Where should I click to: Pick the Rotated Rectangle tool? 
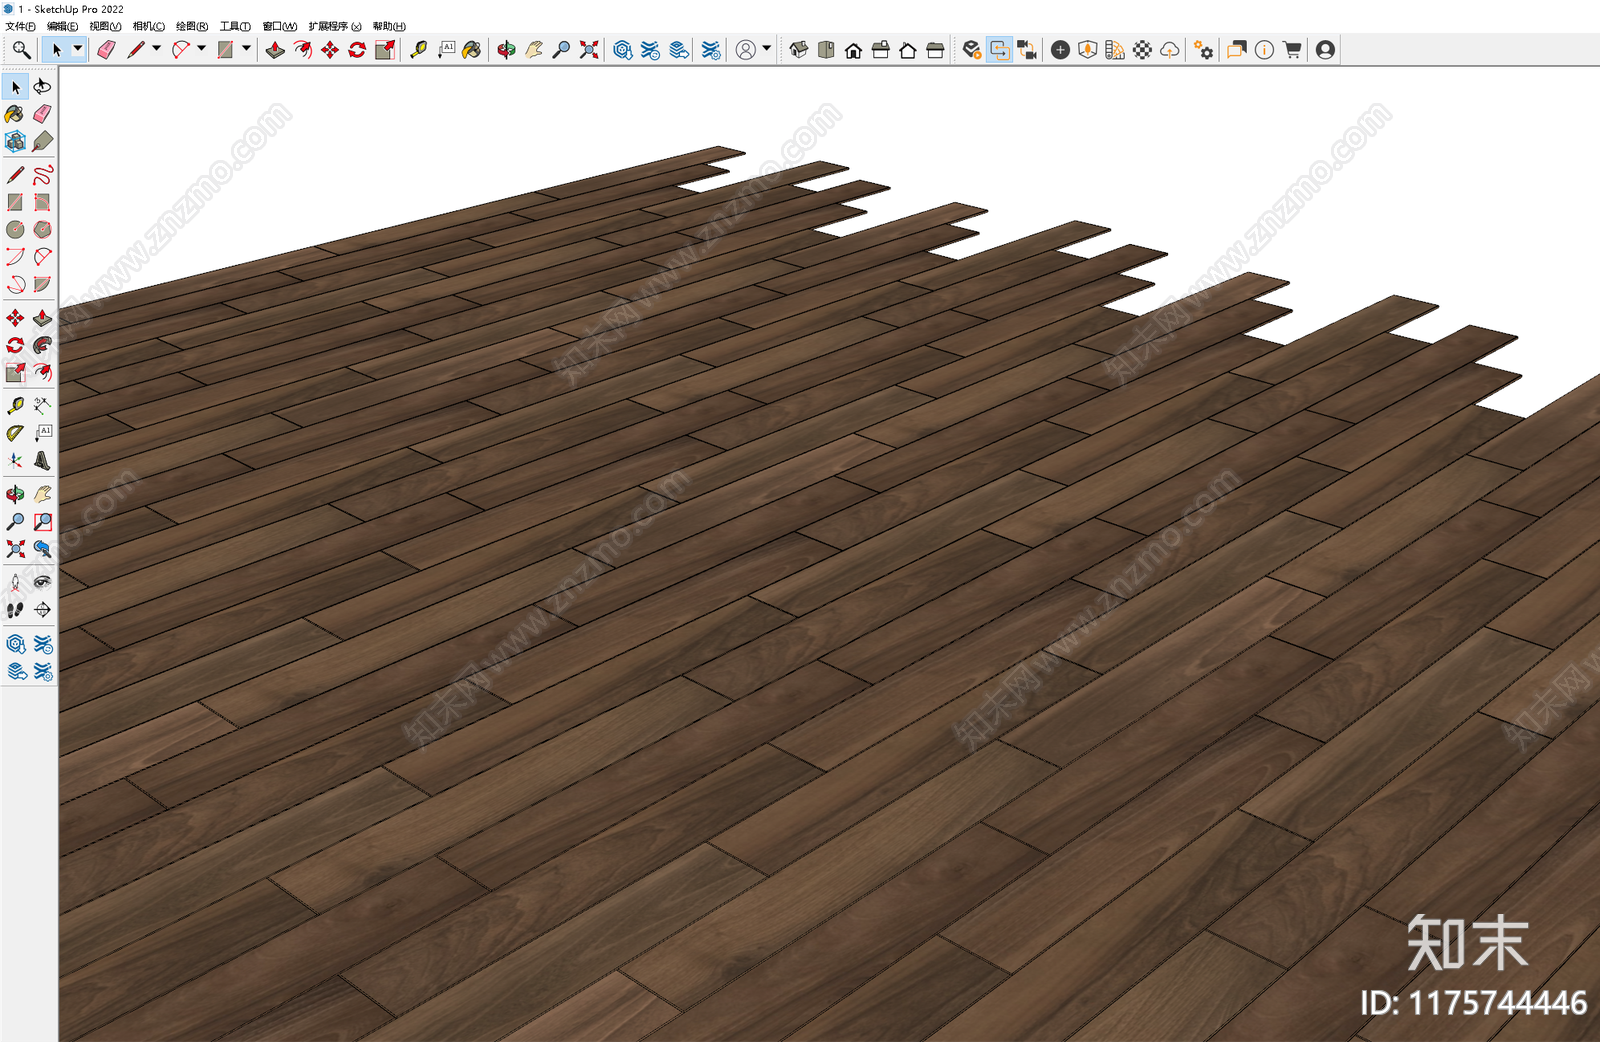[x=42, y=202]
